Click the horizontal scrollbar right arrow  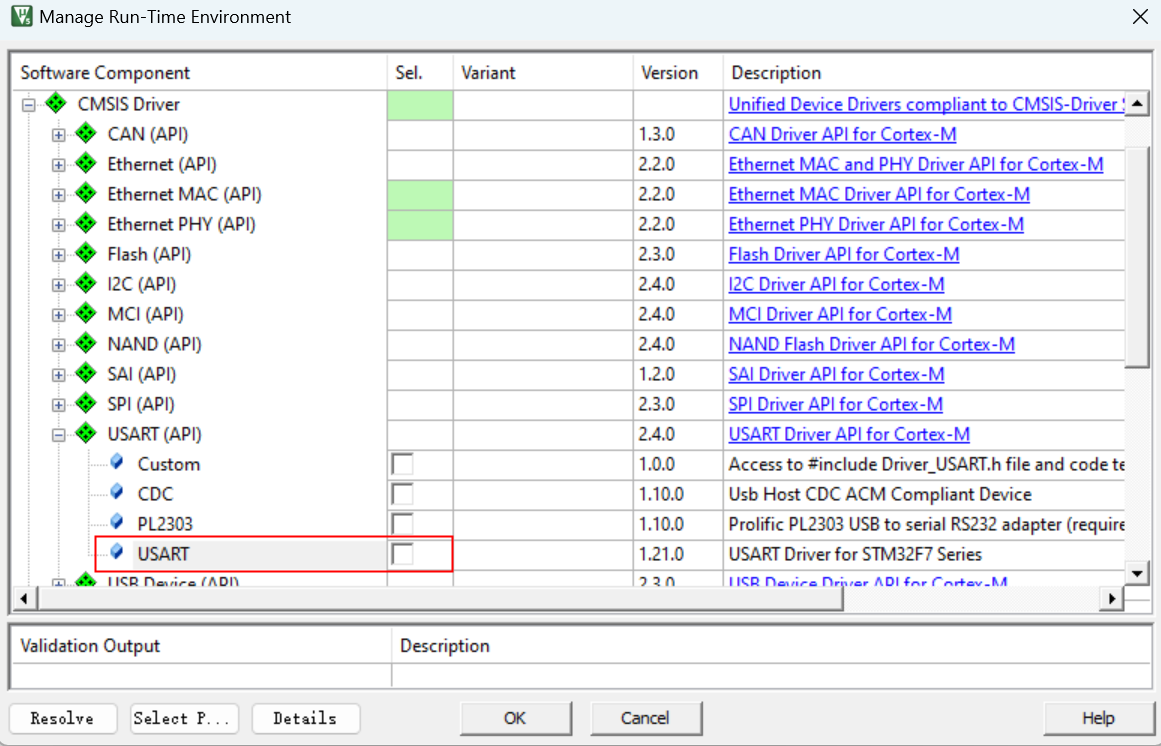tap(1111, 598)
